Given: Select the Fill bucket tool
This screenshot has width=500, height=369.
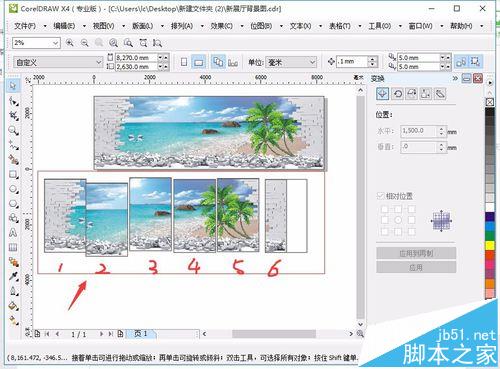Looking at the screenshot, I should 13,306.
